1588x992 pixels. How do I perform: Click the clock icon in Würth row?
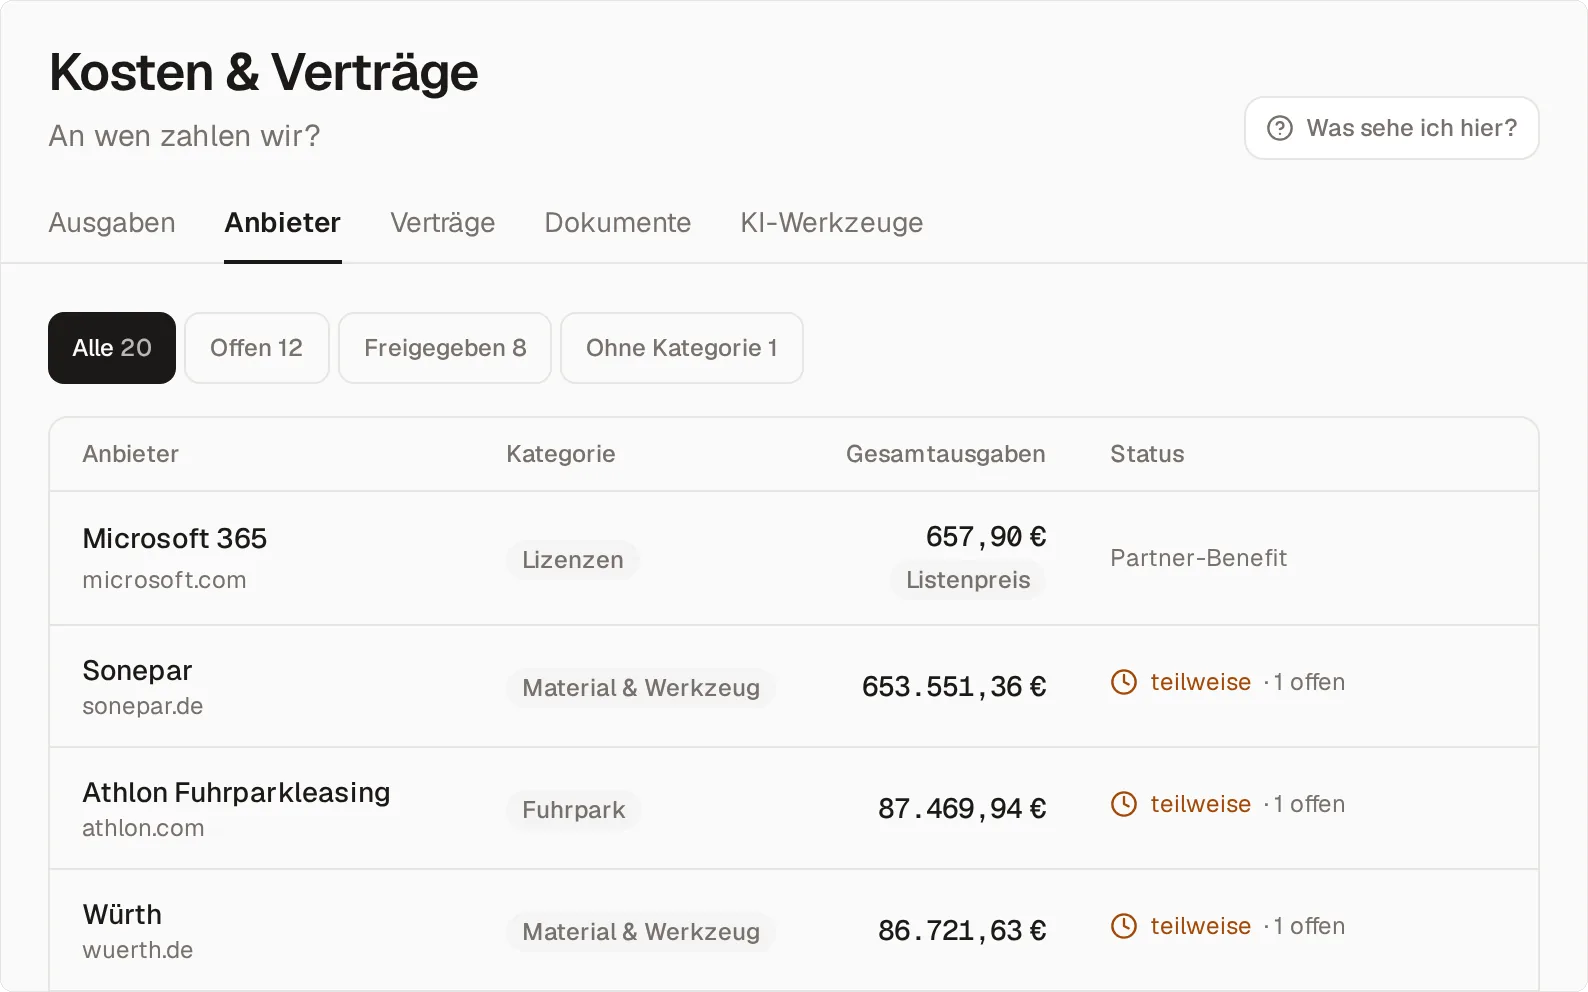[1124, 926]
